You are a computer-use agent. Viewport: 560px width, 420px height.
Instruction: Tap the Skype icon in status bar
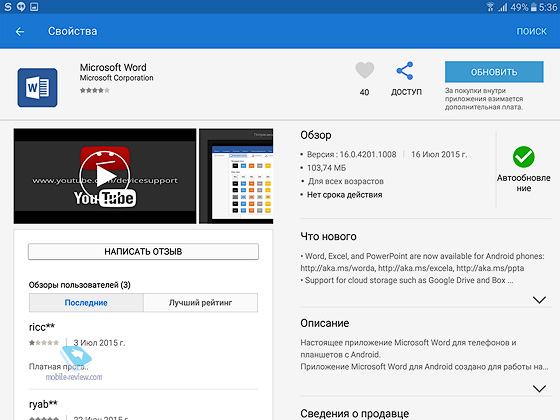click(8, 6)
